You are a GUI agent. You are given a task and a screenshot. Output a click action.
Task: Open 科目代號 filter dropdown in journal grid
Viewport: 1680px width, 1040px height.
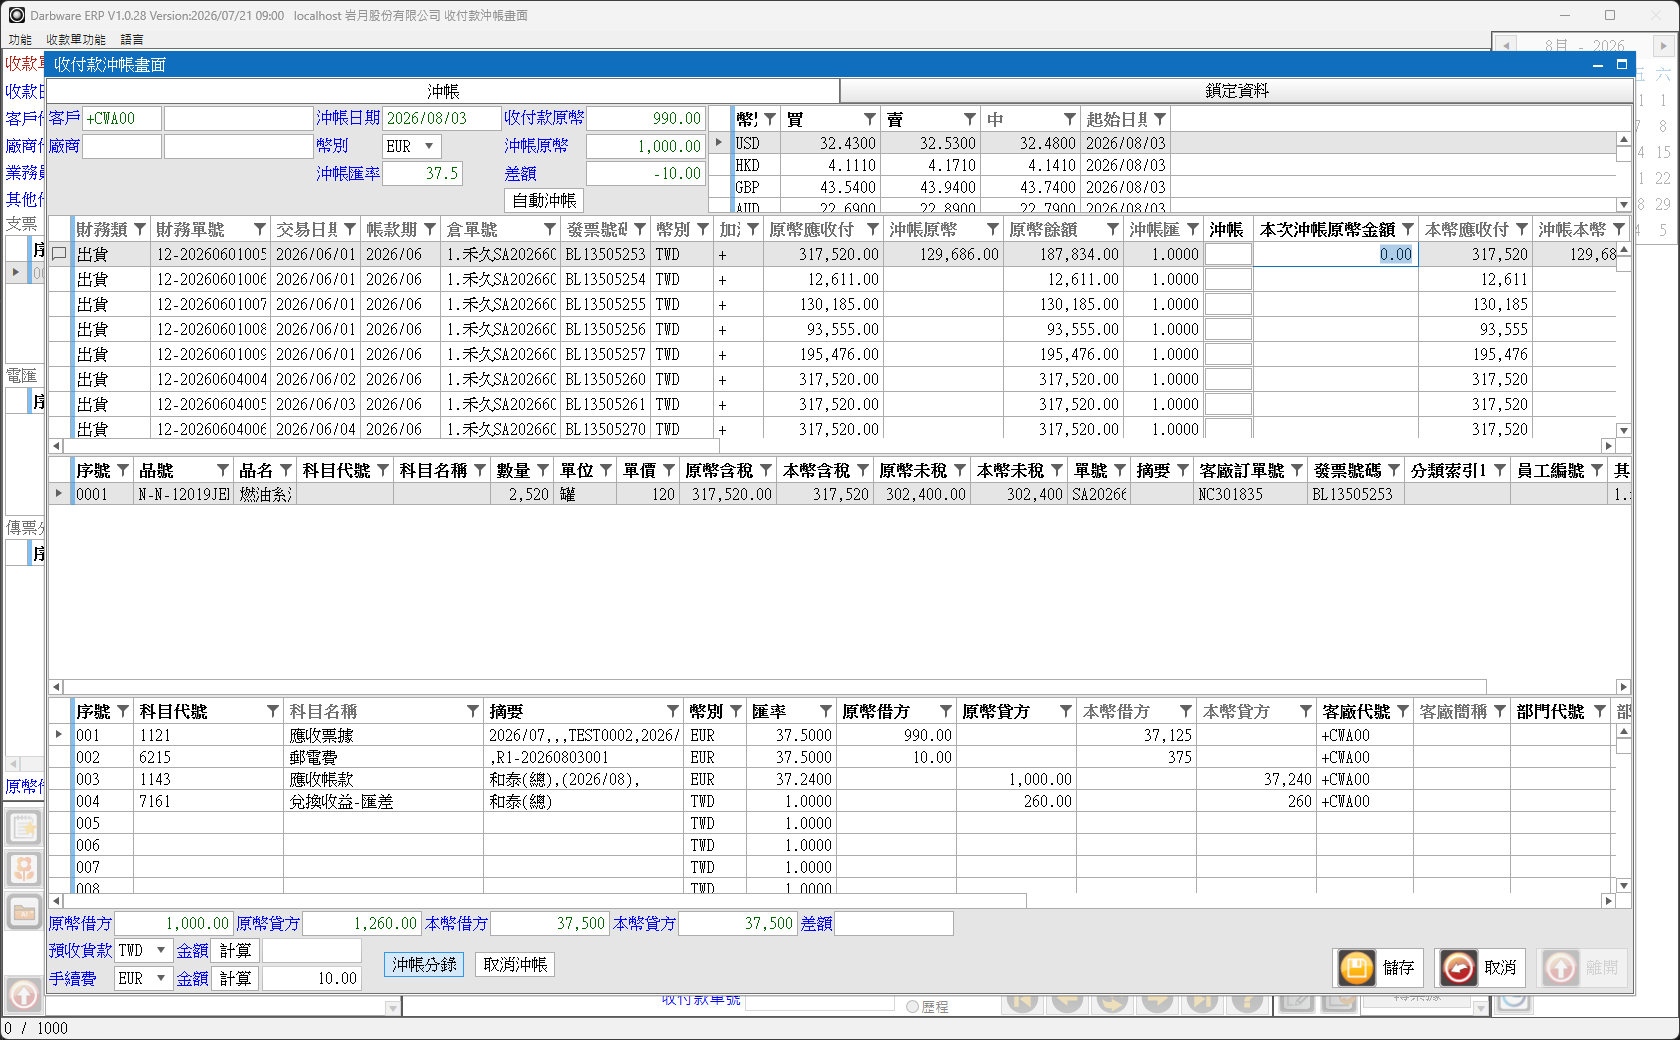click(273, 711)
